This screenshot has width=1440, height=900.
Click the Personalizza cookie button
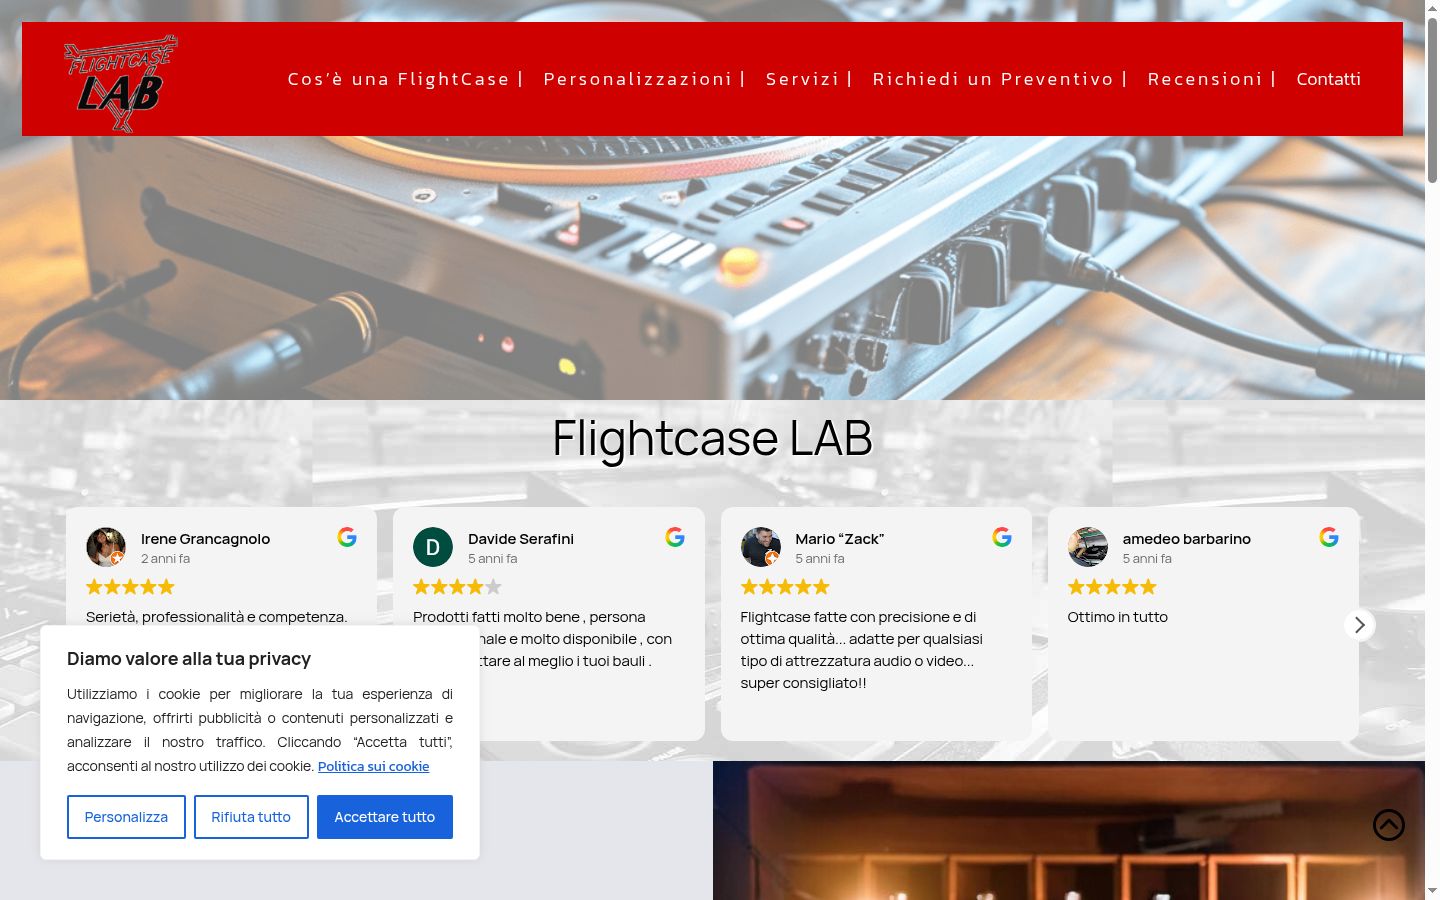click(x=126, y=817)
